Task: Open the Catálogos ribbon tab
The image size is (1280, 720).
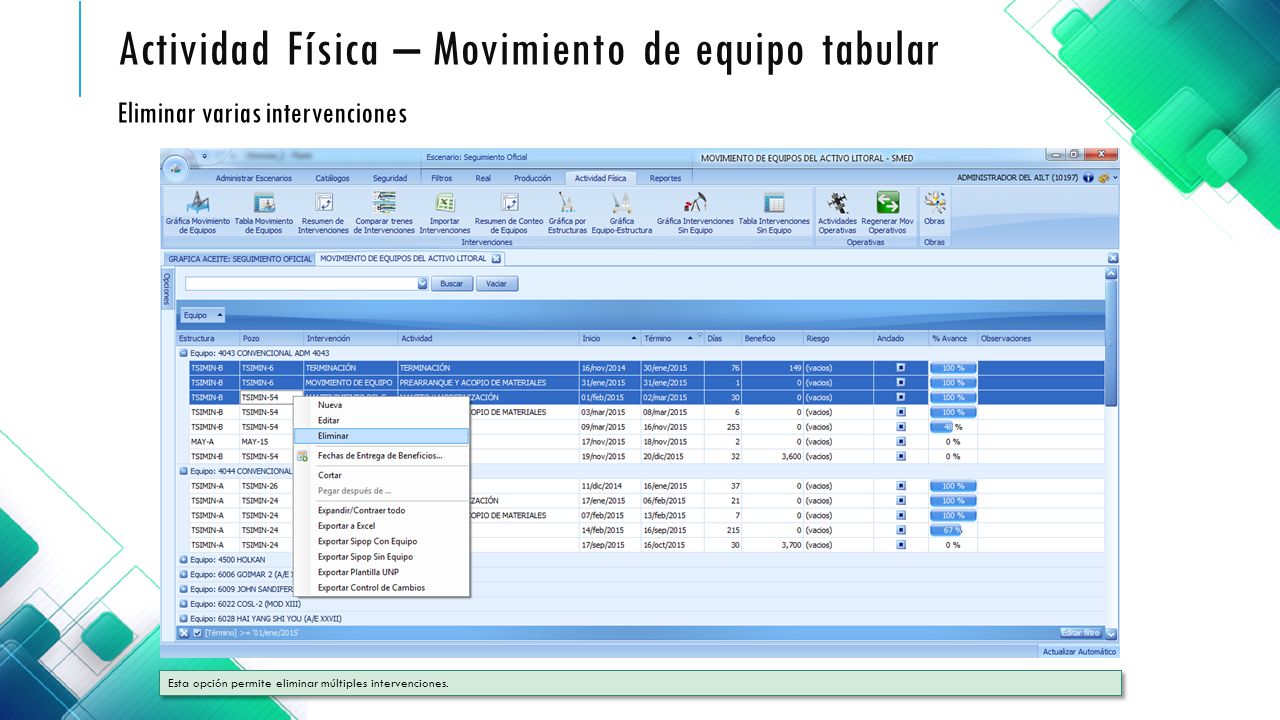Action: click(333, 178)
